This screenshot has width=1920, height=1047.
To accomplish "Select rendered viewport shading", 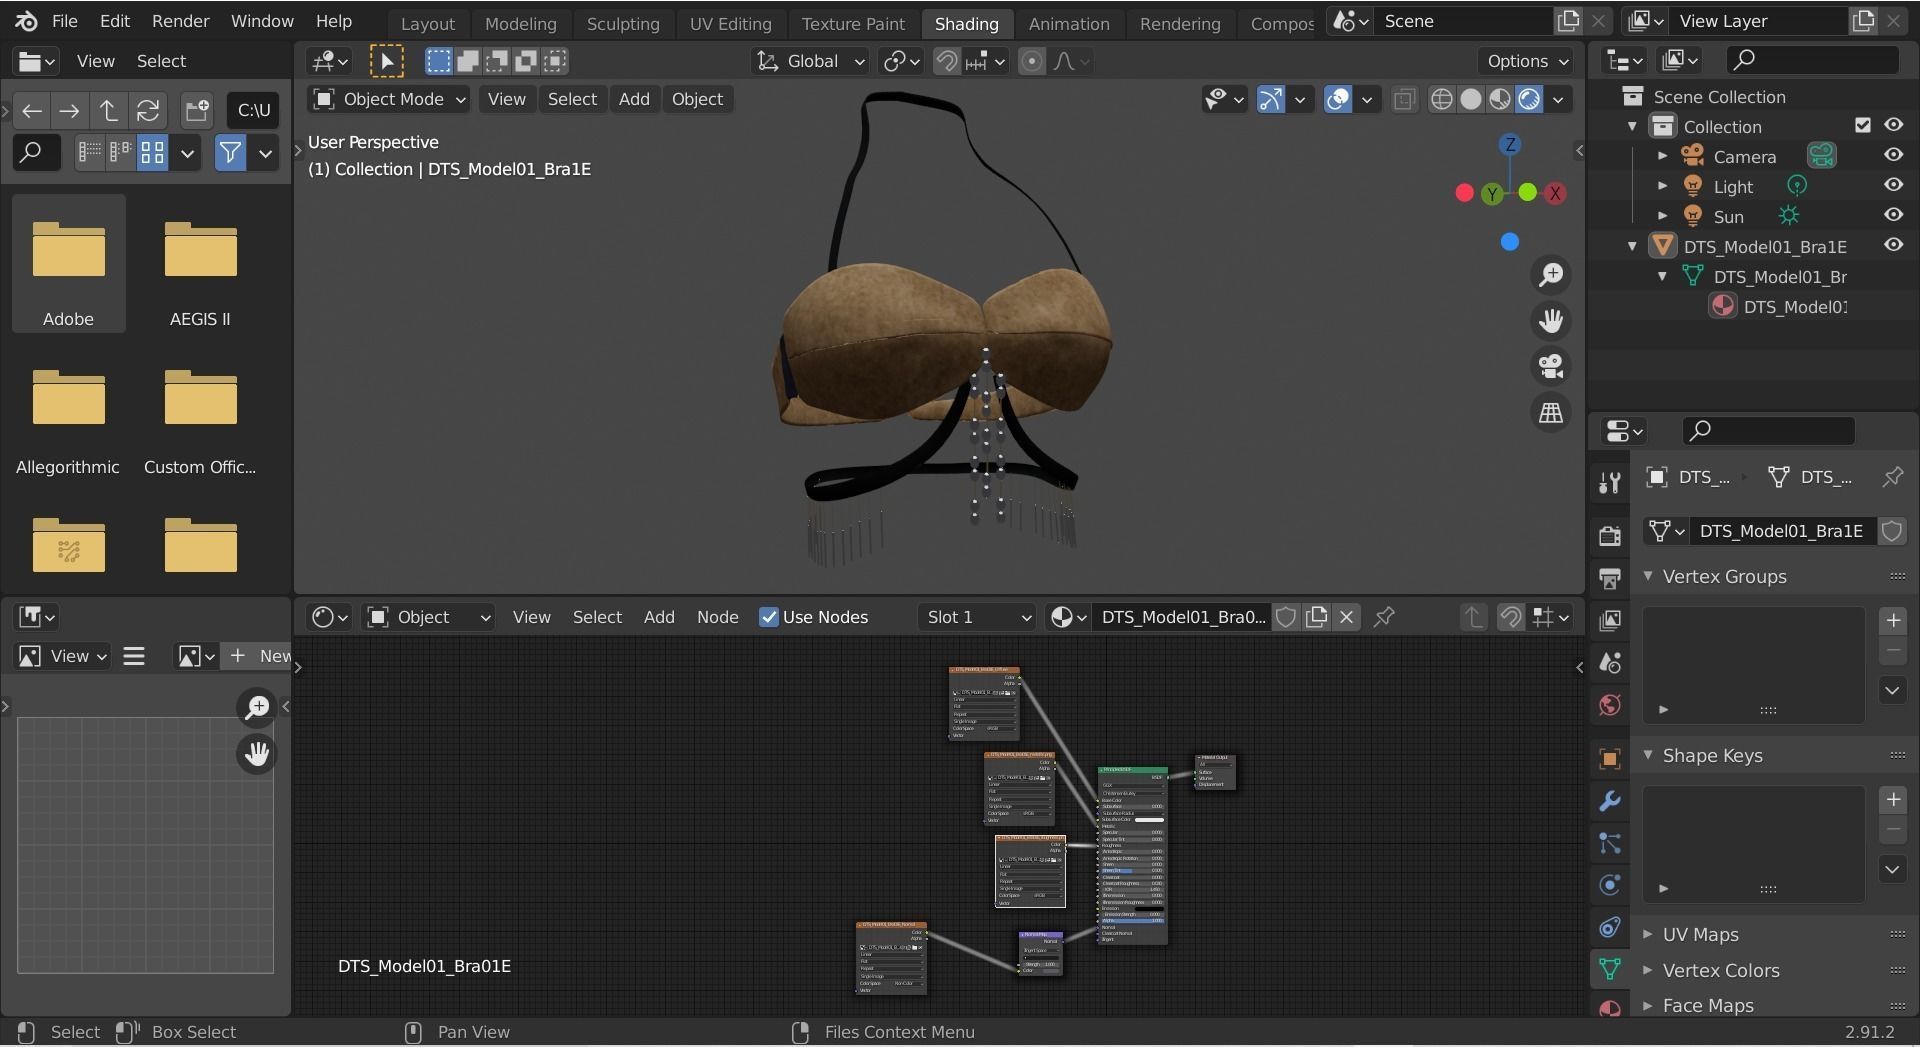I will (x=1529, y=99).
